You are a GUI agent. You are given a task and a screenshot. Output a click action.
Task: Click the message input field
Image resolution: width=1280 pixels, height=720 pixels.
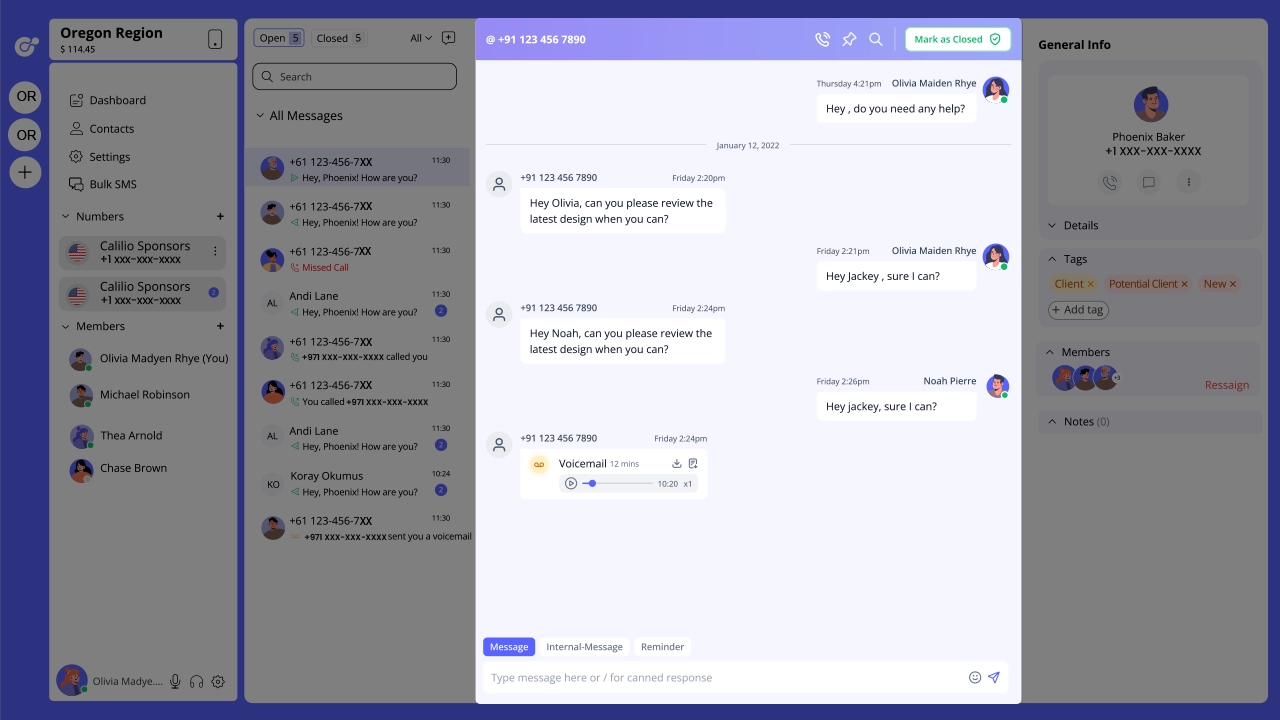[x=725, y=677]
